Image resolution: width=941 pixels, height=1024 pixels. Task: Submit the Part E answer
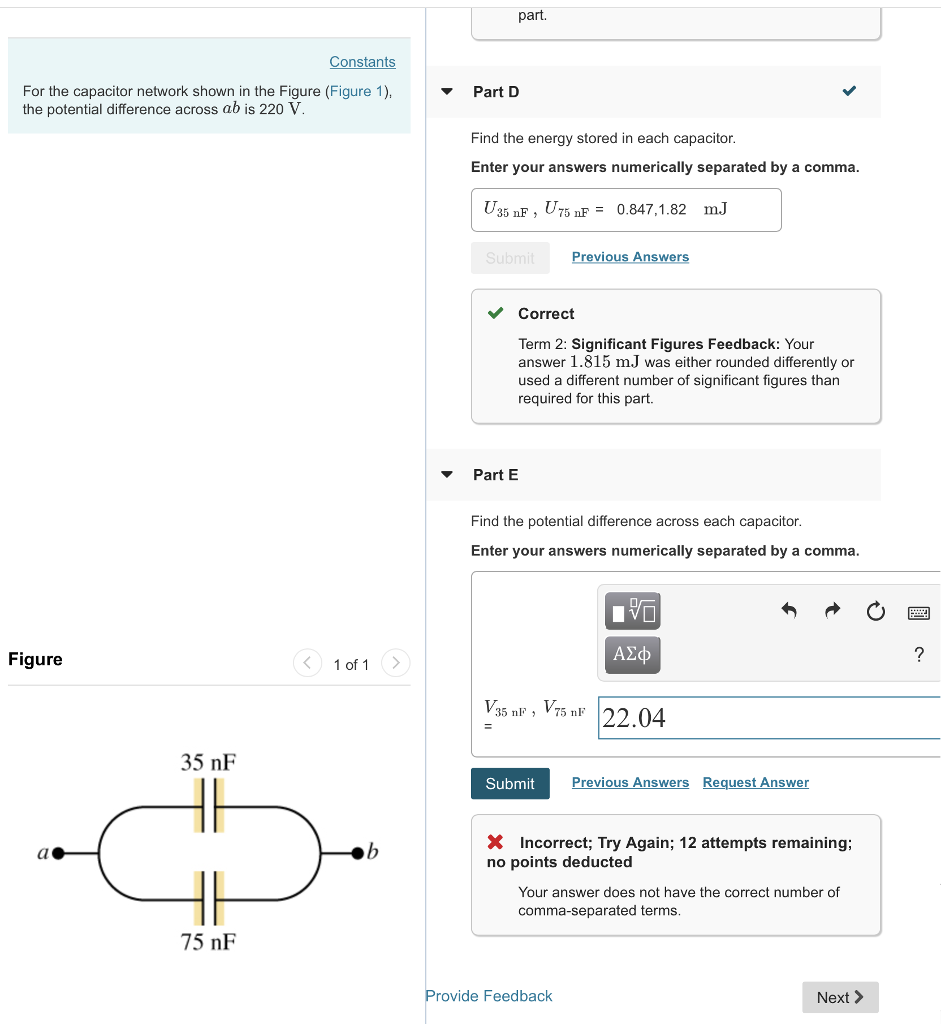tap(510, 783)
